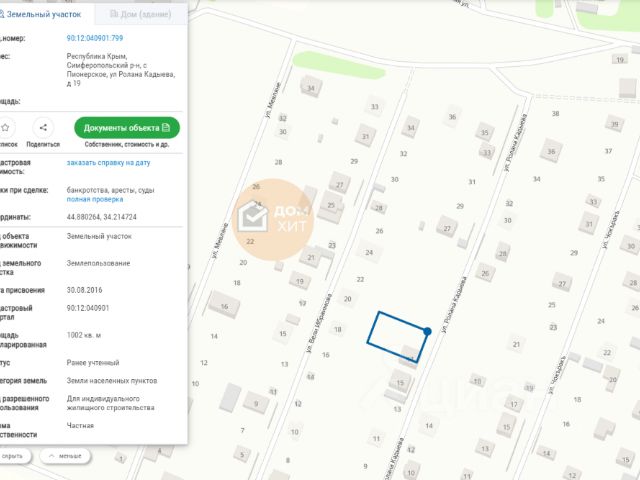The image size is (640, 480).
Task: Click the Земли населенных пунктов value
Action: (x=112, y=380)
